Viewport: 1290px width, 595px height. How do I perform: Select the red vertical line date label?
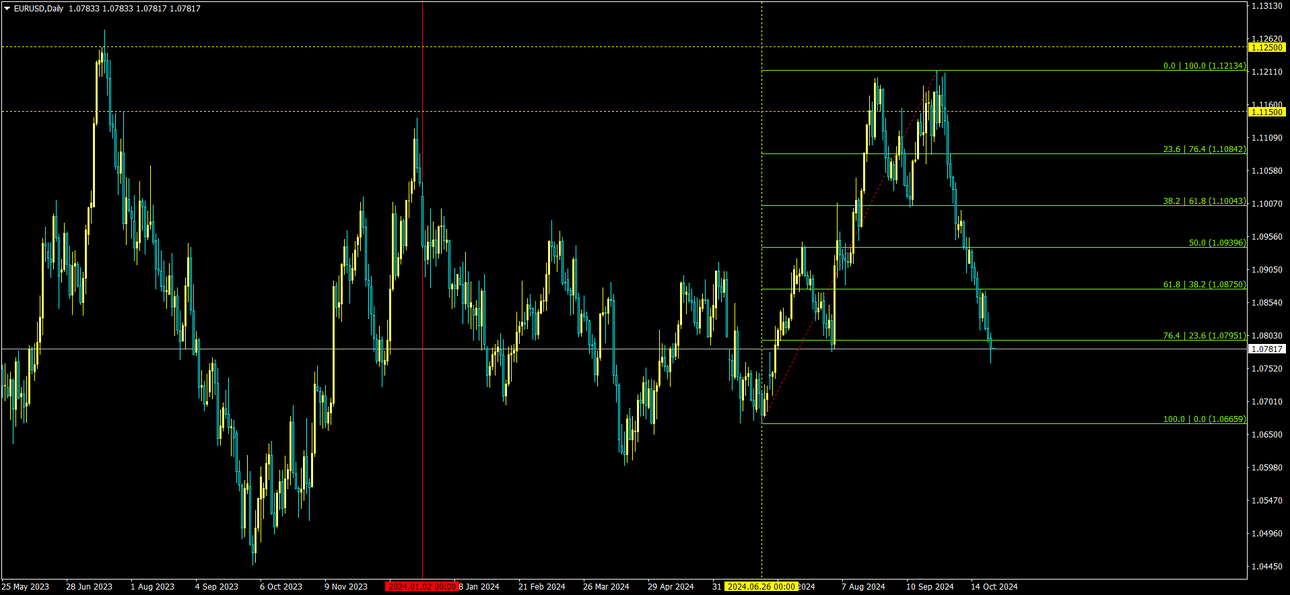[422, 587]
